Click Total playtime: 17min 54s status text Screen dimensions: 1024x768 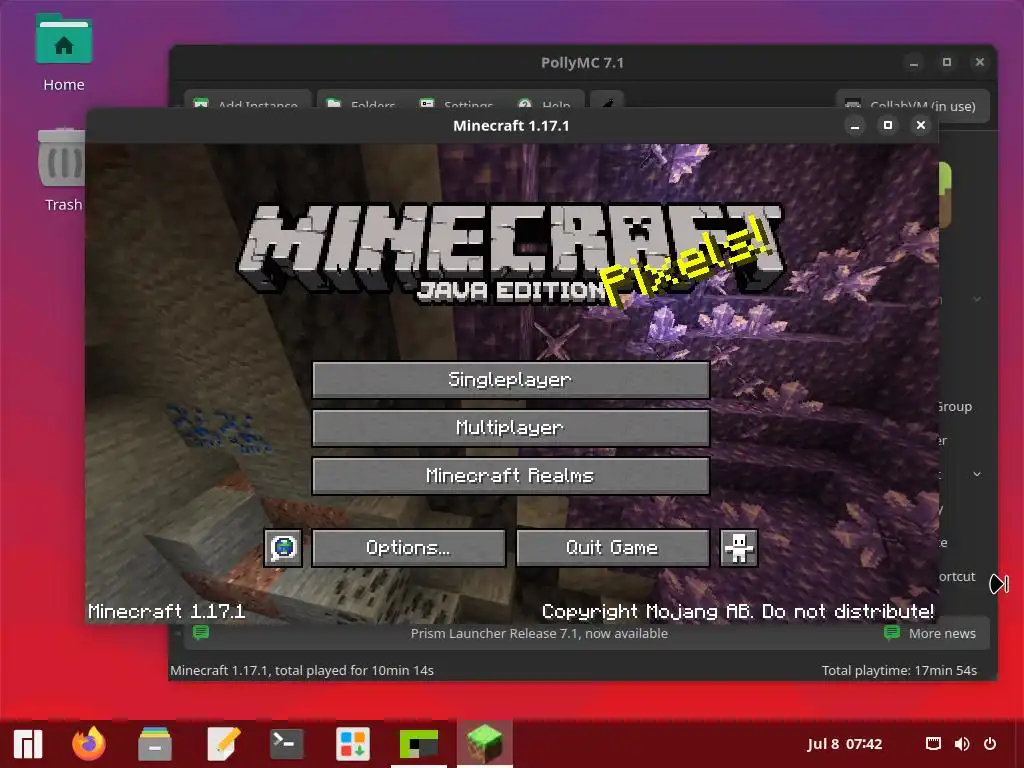(x=899, y=670)
